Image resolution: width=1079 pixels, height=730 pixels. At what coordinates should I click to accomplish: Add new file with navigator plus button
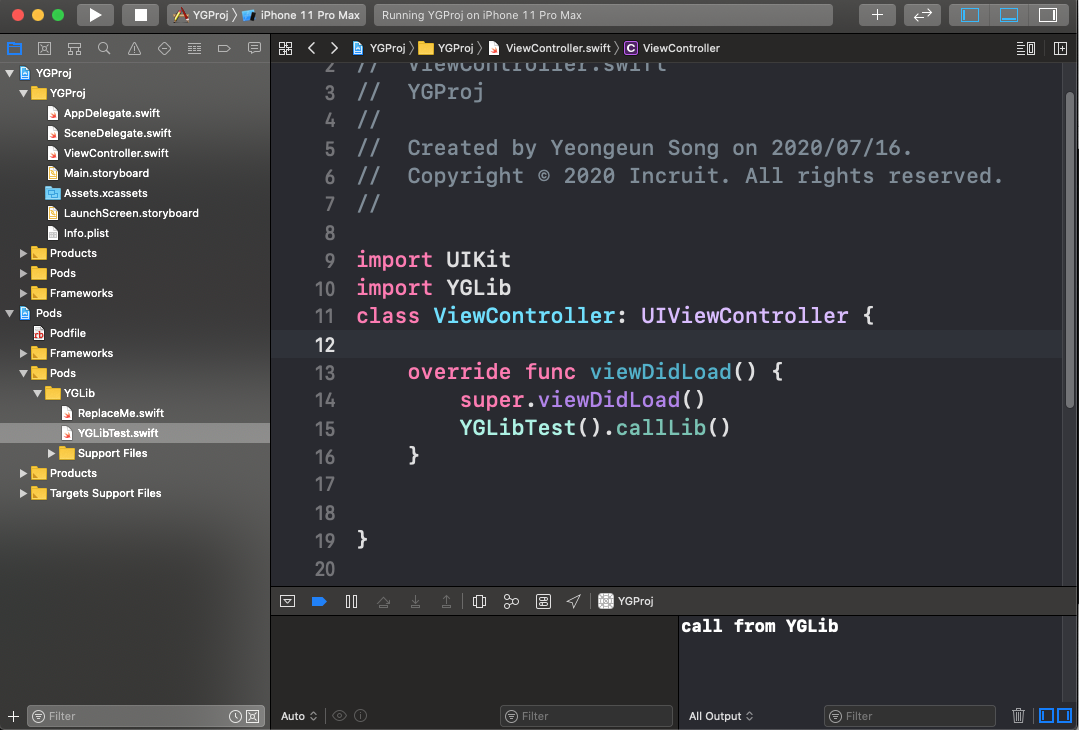13,716
